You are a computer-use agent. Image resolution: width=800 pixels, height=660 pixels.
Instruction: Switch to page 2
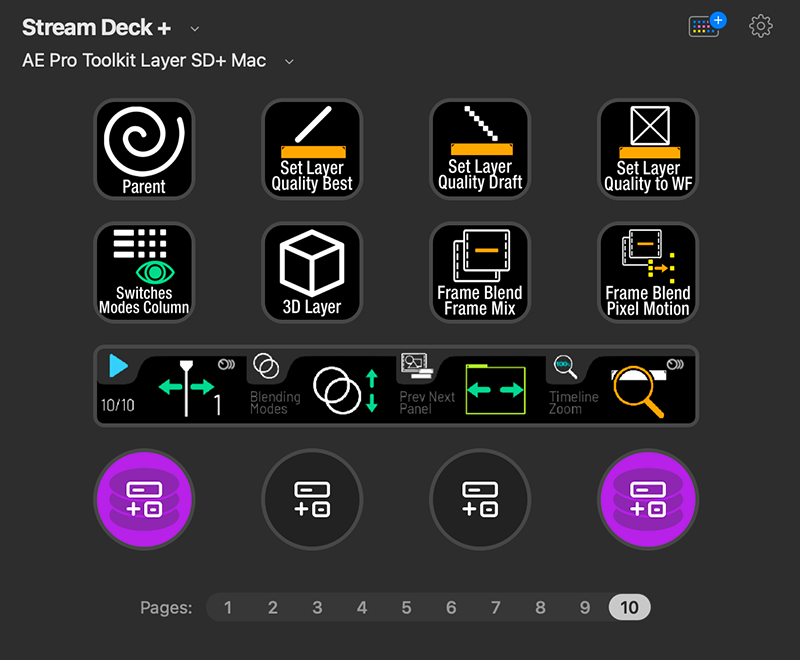coord(273,607)
